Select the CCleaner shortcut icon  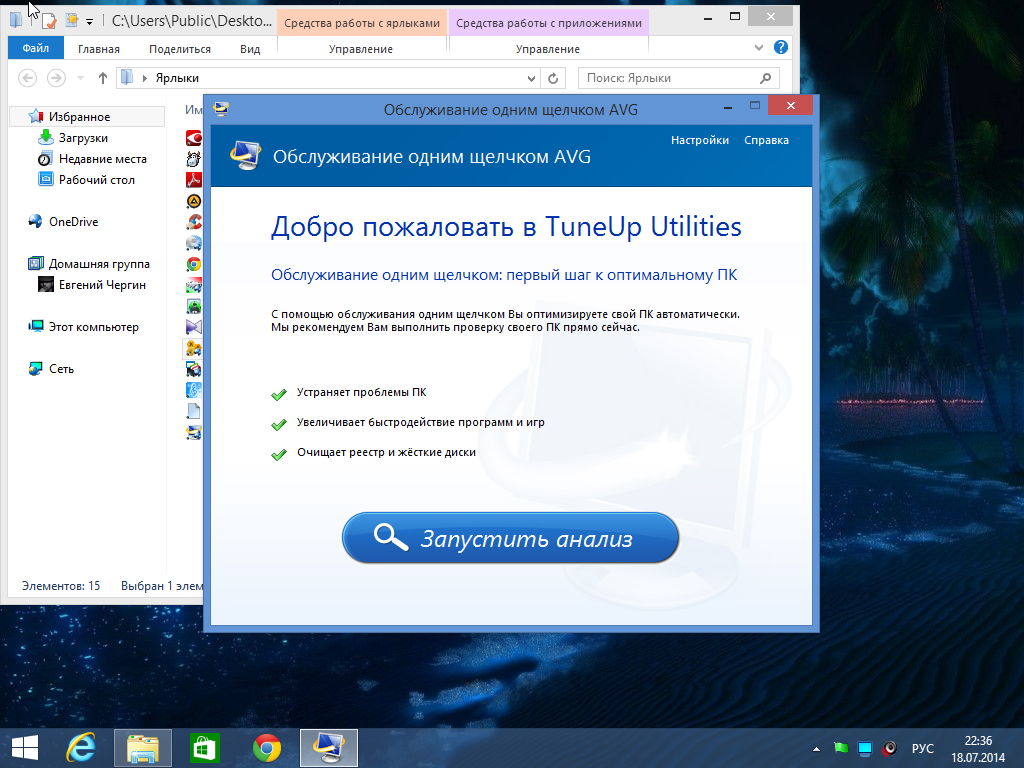(194, 222)
